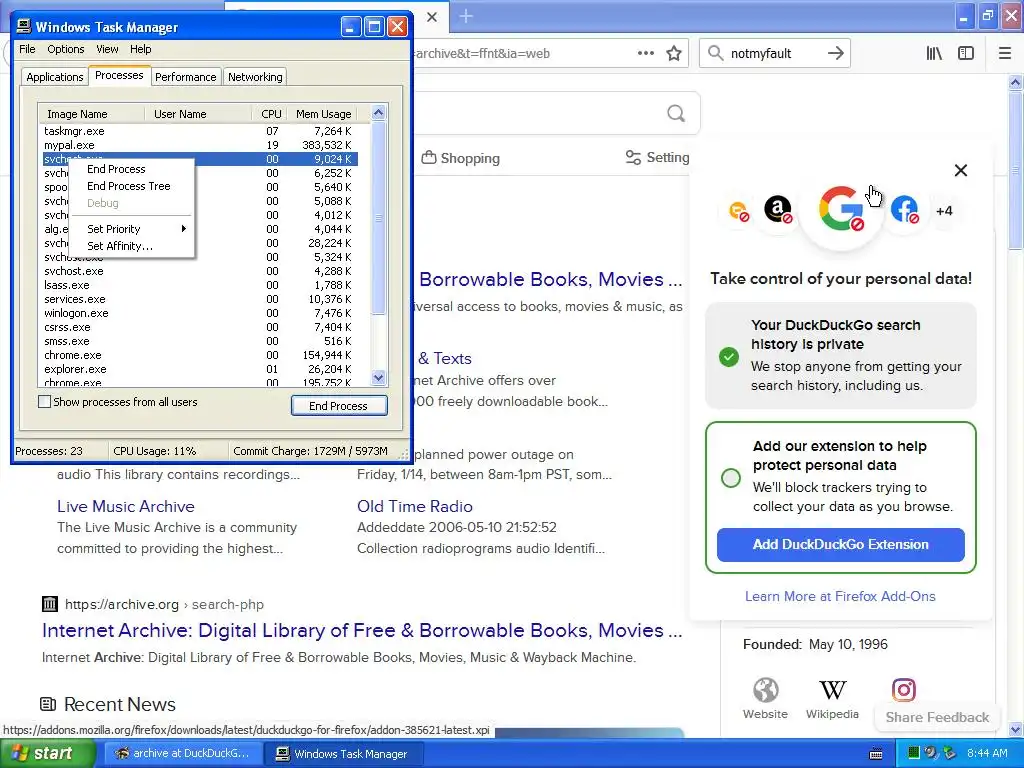Click the Google tracker icon in popup
The height and width of the screenshot is (768, 1024).
click(841, 210)
